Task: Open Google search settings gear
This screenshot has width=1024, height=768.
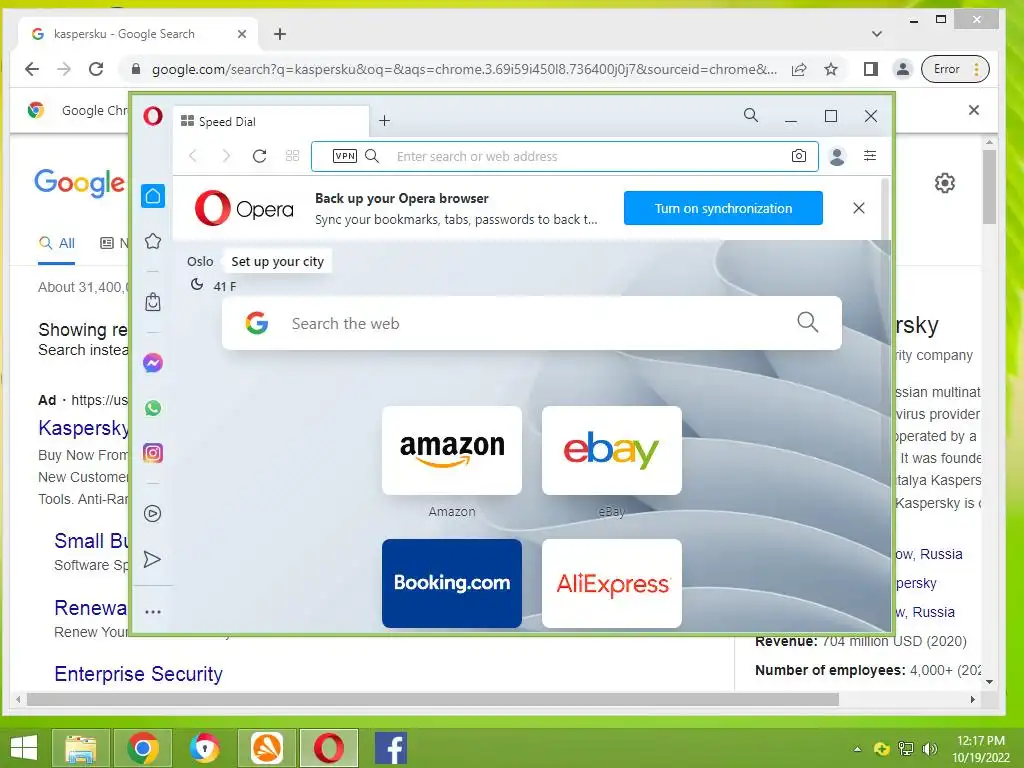Action: pos(944,183)
